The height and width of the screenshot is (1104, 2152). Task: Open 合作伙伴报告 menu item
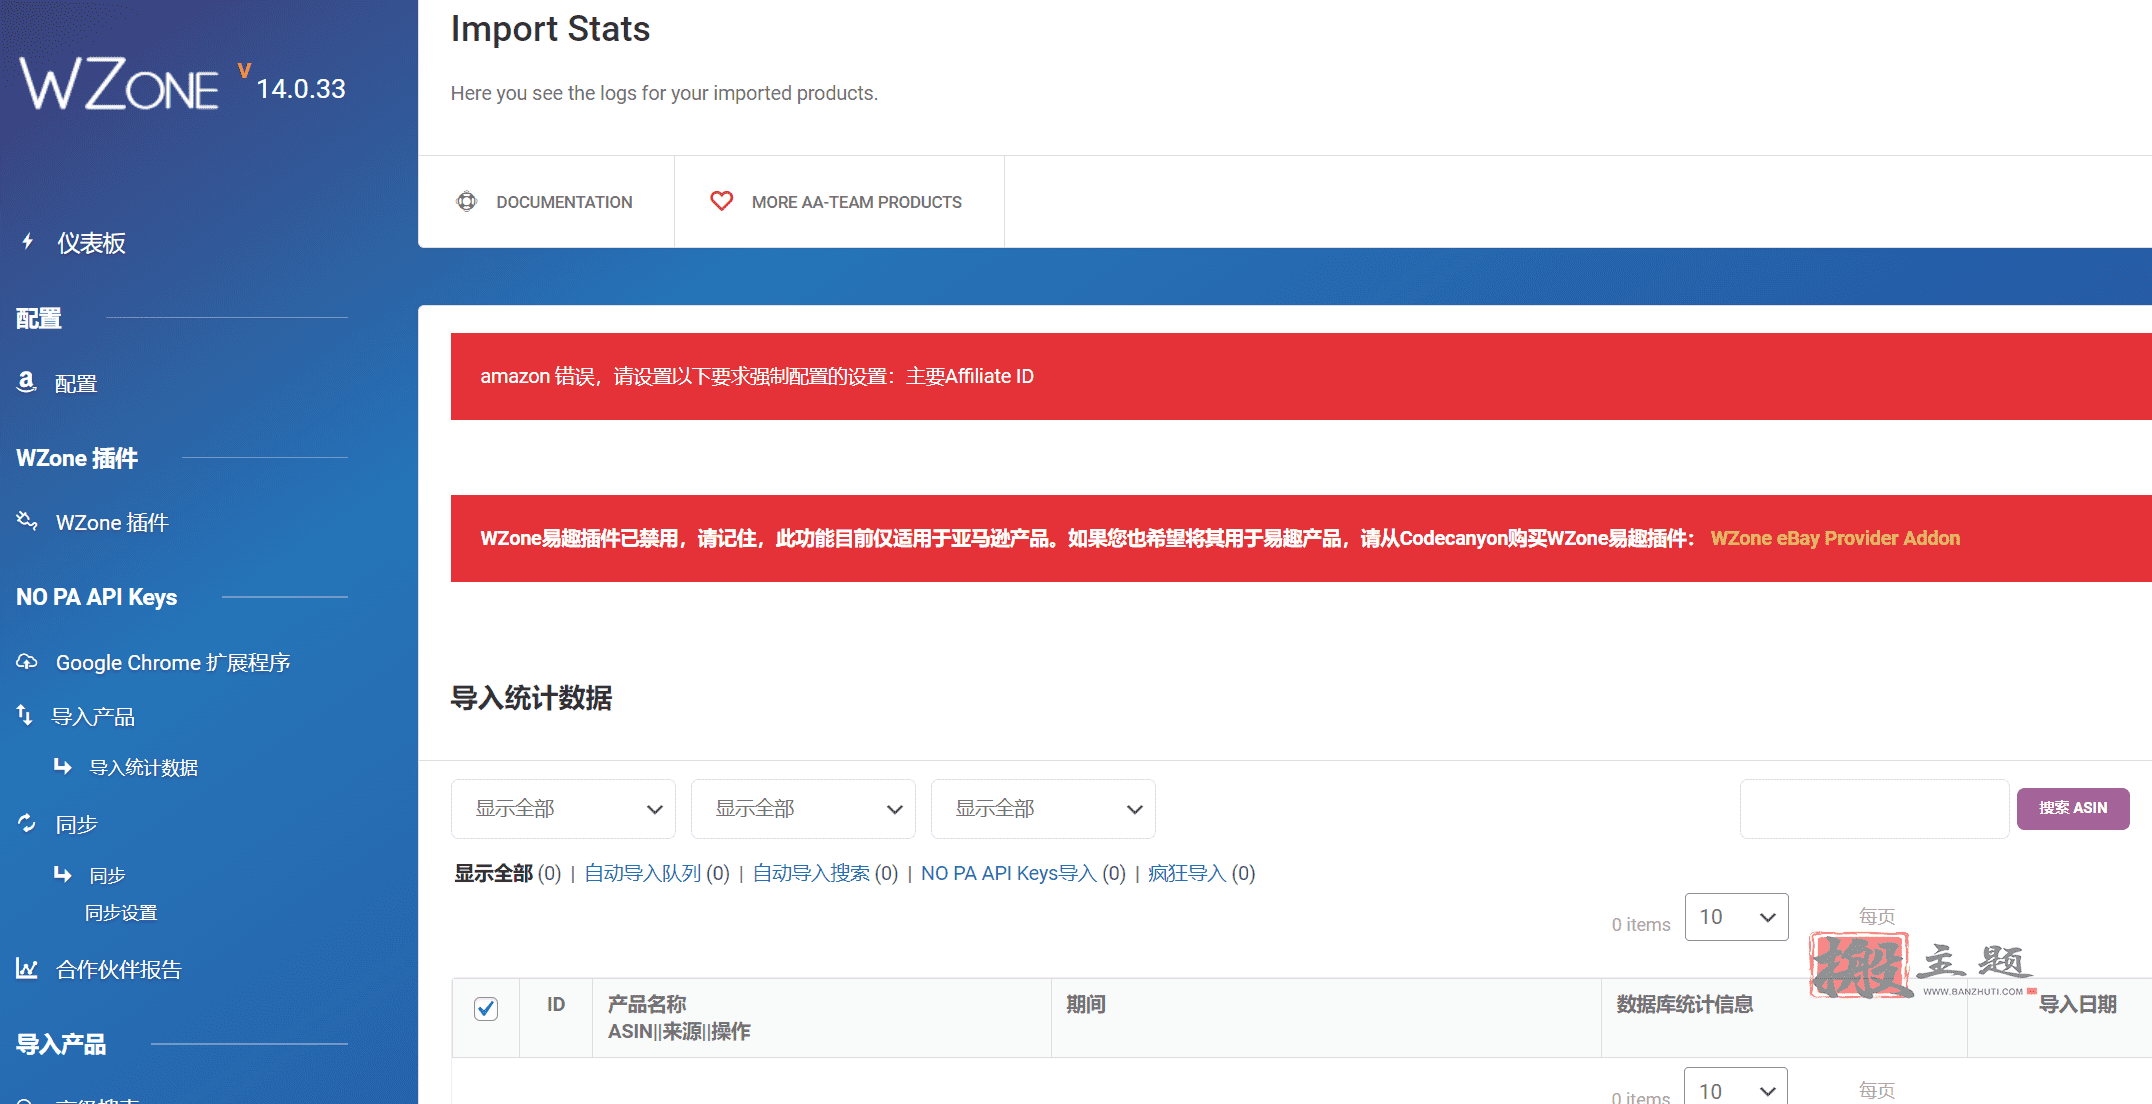[x=119, y=970]
